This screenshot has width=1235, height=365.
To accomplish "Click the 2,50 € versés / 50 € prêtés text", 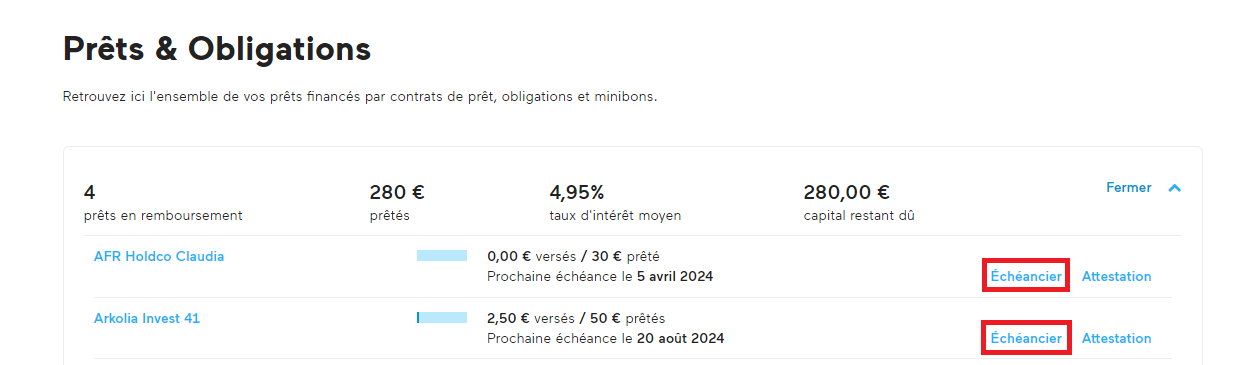I will [x=576, y=318].
